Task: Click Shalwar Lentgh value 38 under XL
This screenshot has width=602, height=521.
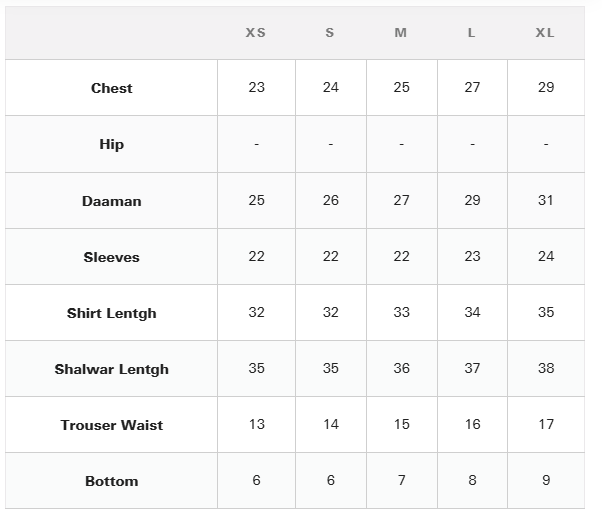Action: pyautogui.click(x=546, y=369)
